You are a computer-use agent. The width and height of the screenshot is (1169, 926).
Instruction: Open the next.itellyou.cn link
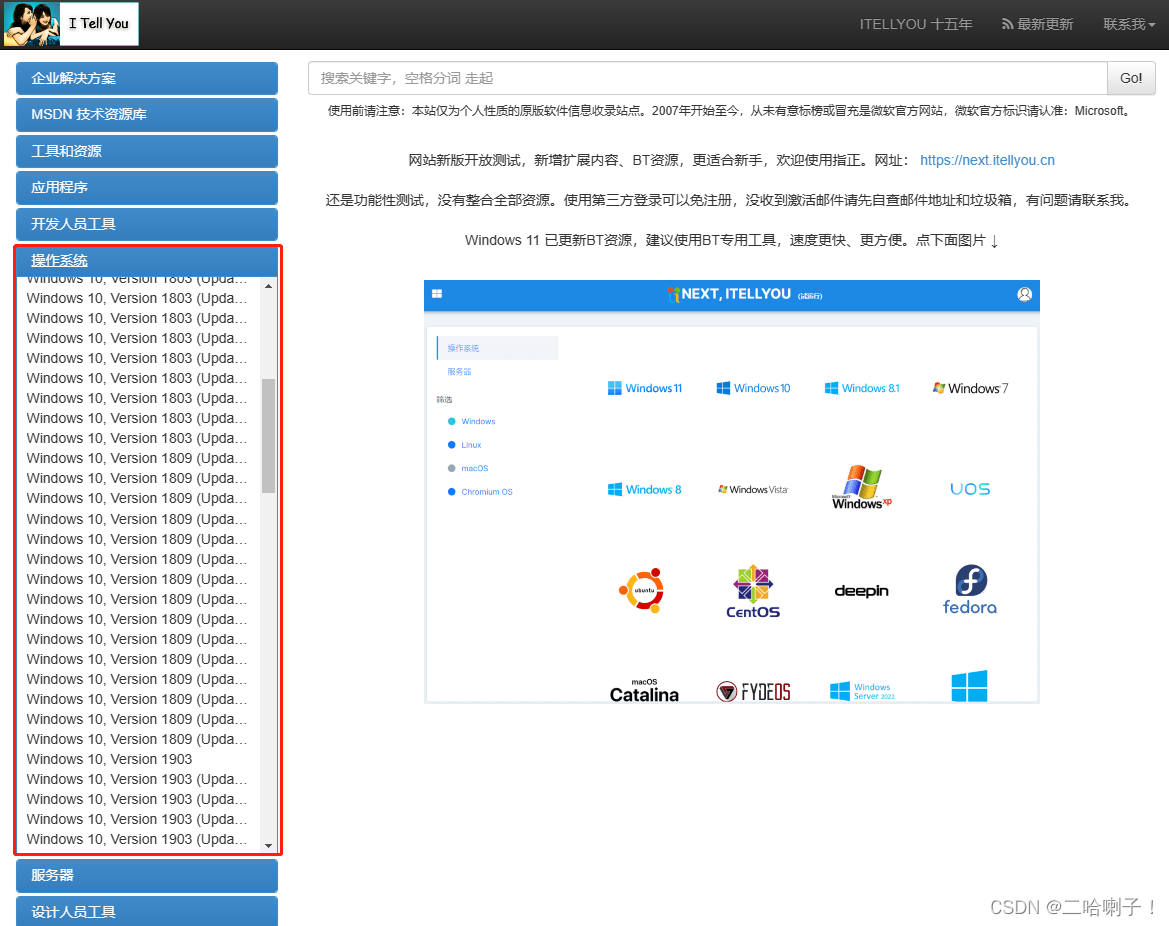987,159
